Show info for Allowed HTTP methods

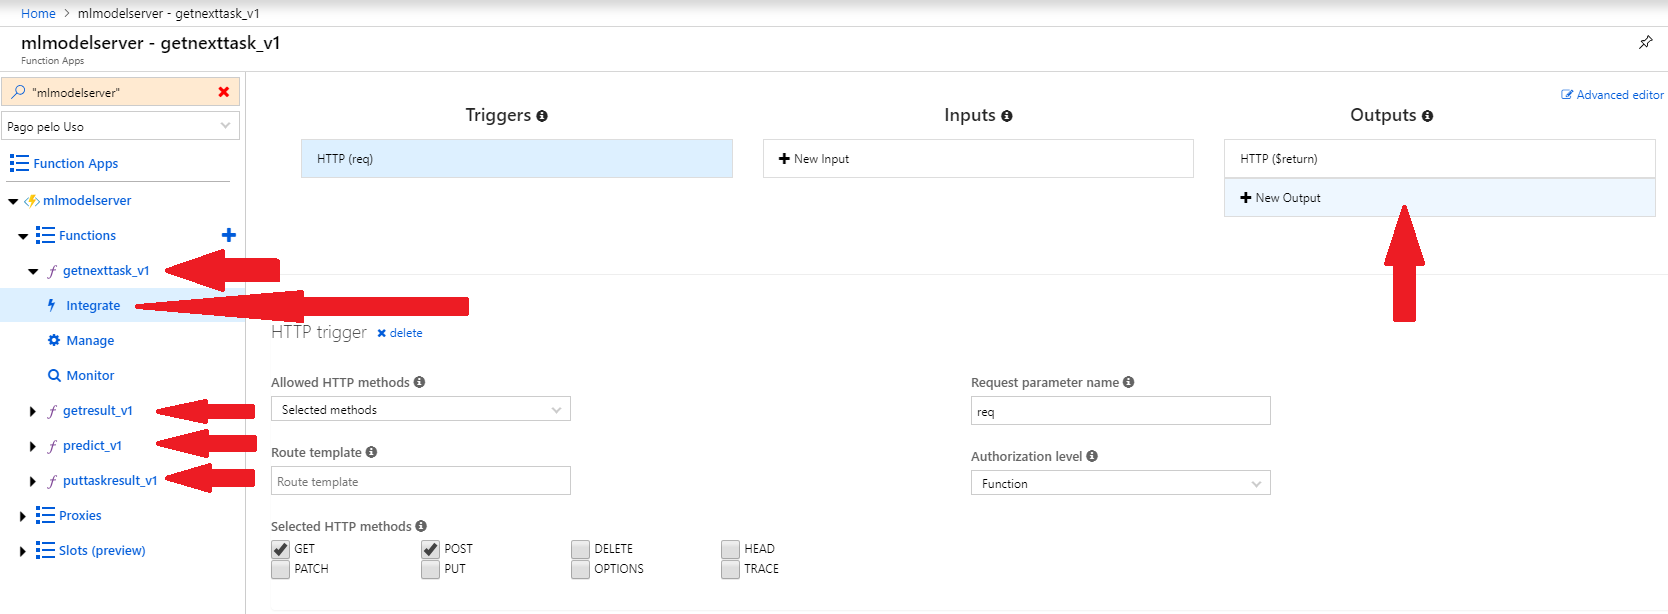coord(419,382)
